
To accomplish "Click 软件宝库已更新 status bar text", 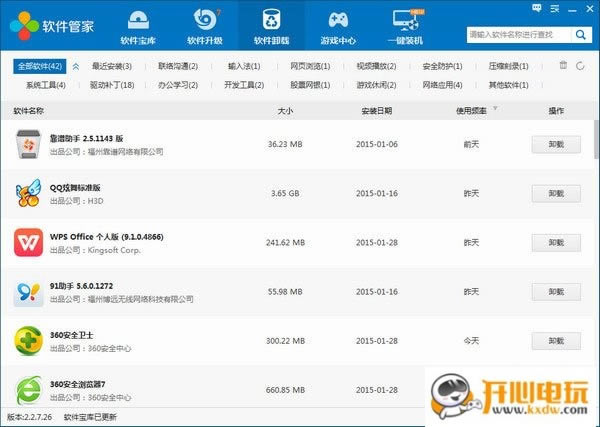I will click(x=90, y=417).
